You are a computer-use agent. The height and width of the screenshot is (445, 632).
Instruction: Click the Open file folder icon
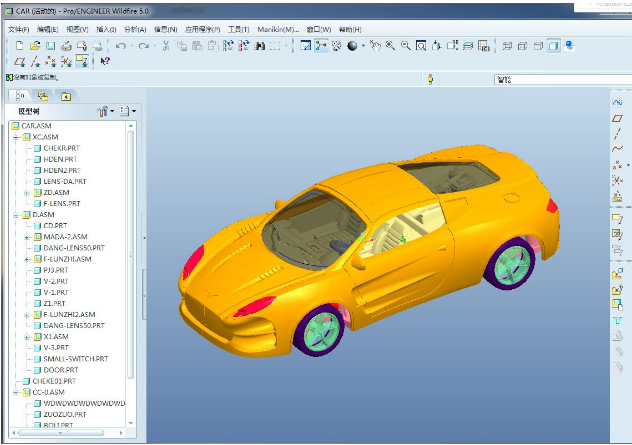pos(35,46)
